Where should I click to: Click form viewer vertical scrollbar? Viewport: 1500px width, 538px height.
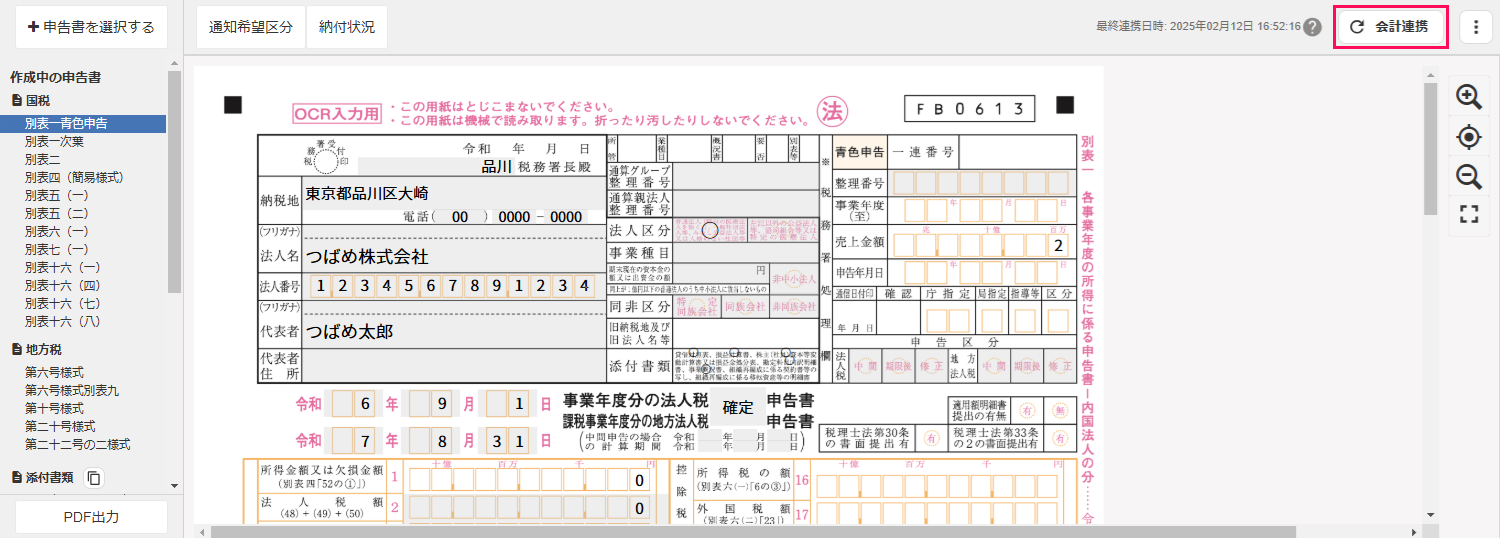[1430, 150]
